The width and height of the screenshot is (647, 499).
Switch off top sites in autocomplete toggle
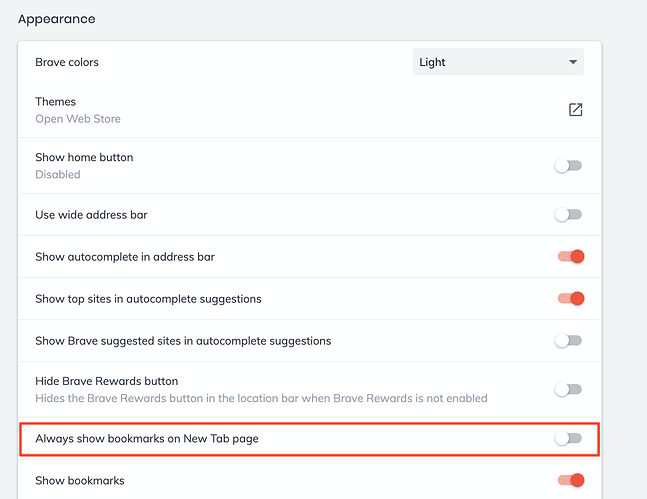[570, 298]
